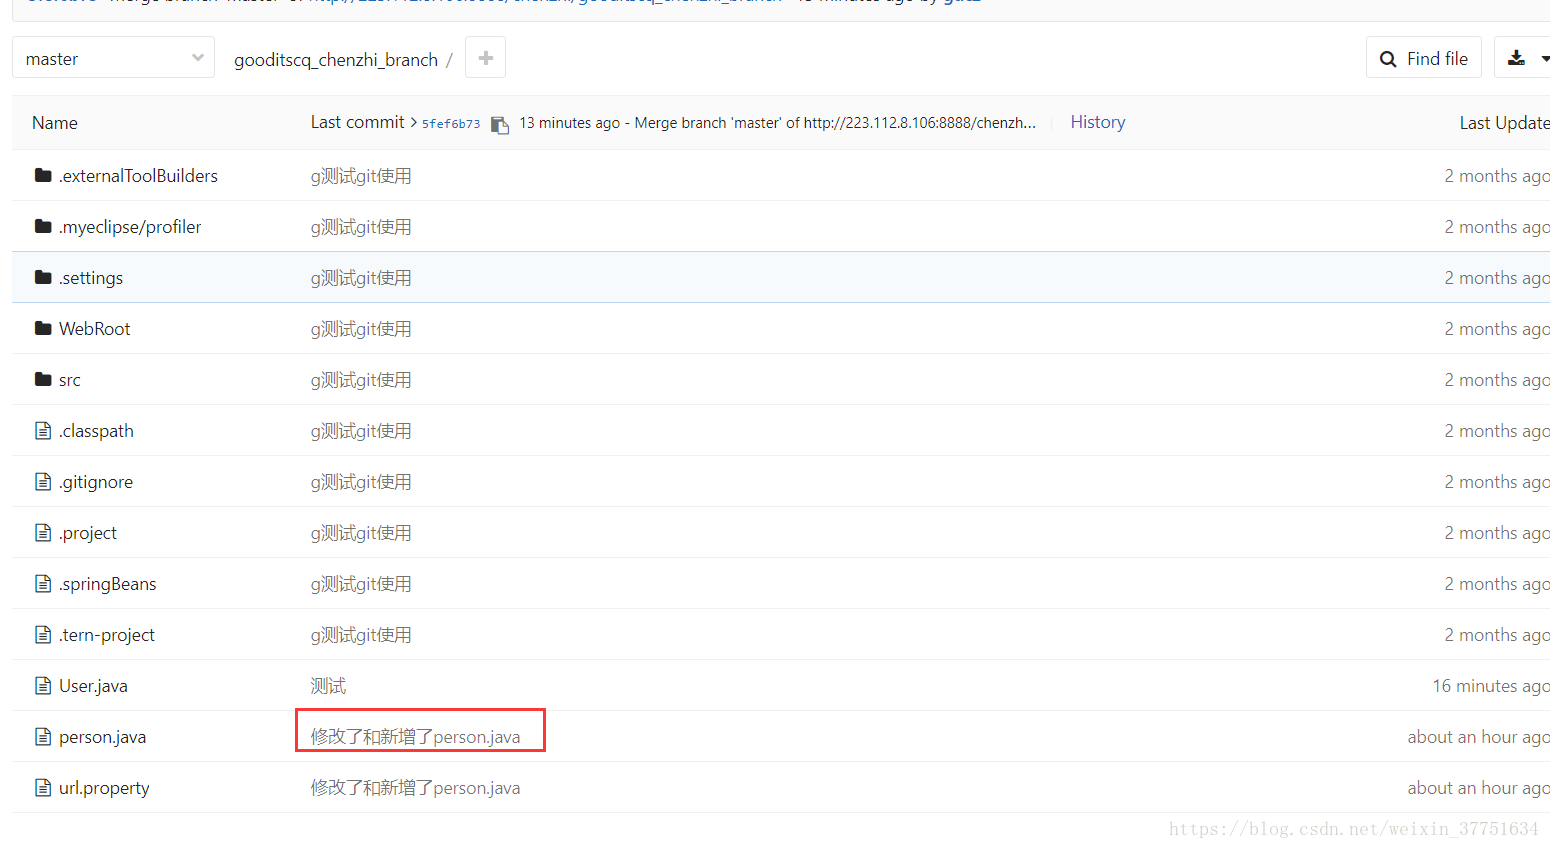Click the User.java file icon

(x=43, y=685)
